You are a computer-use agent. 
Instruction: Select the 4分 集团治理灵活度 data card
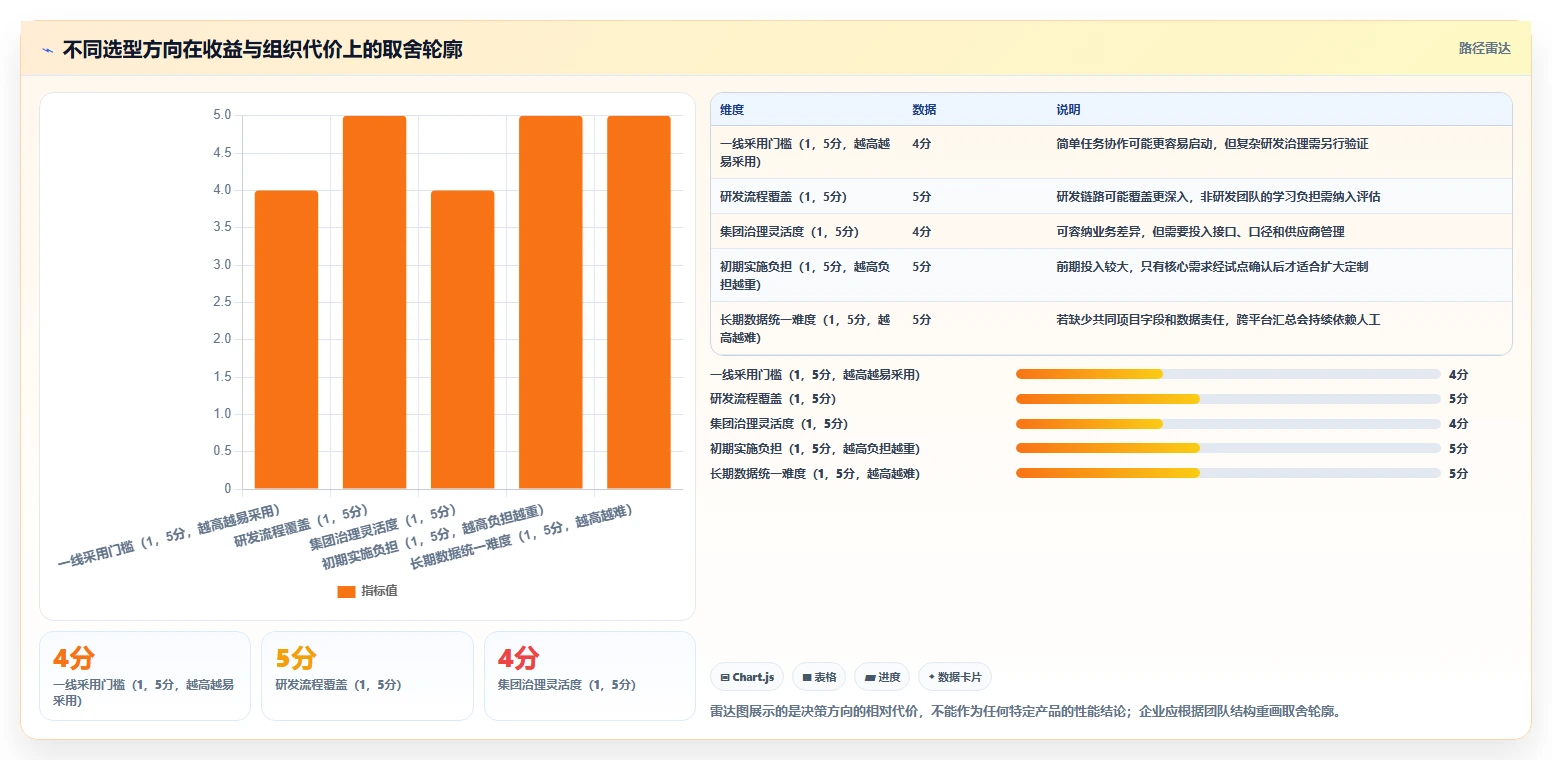(589, 676)
